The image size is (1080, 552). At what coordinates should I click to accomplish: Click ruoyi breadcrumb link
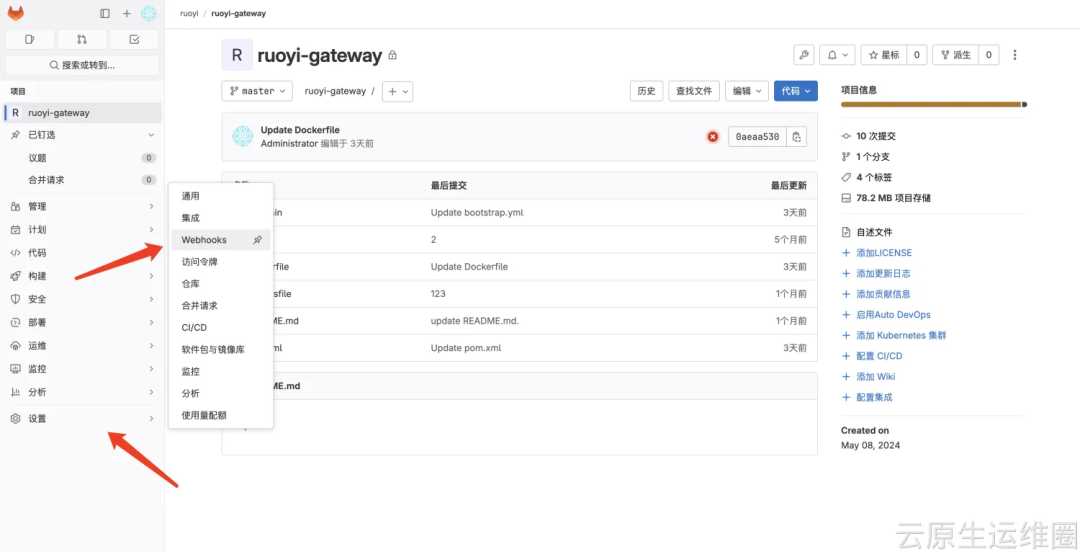(x=189, y=13)
